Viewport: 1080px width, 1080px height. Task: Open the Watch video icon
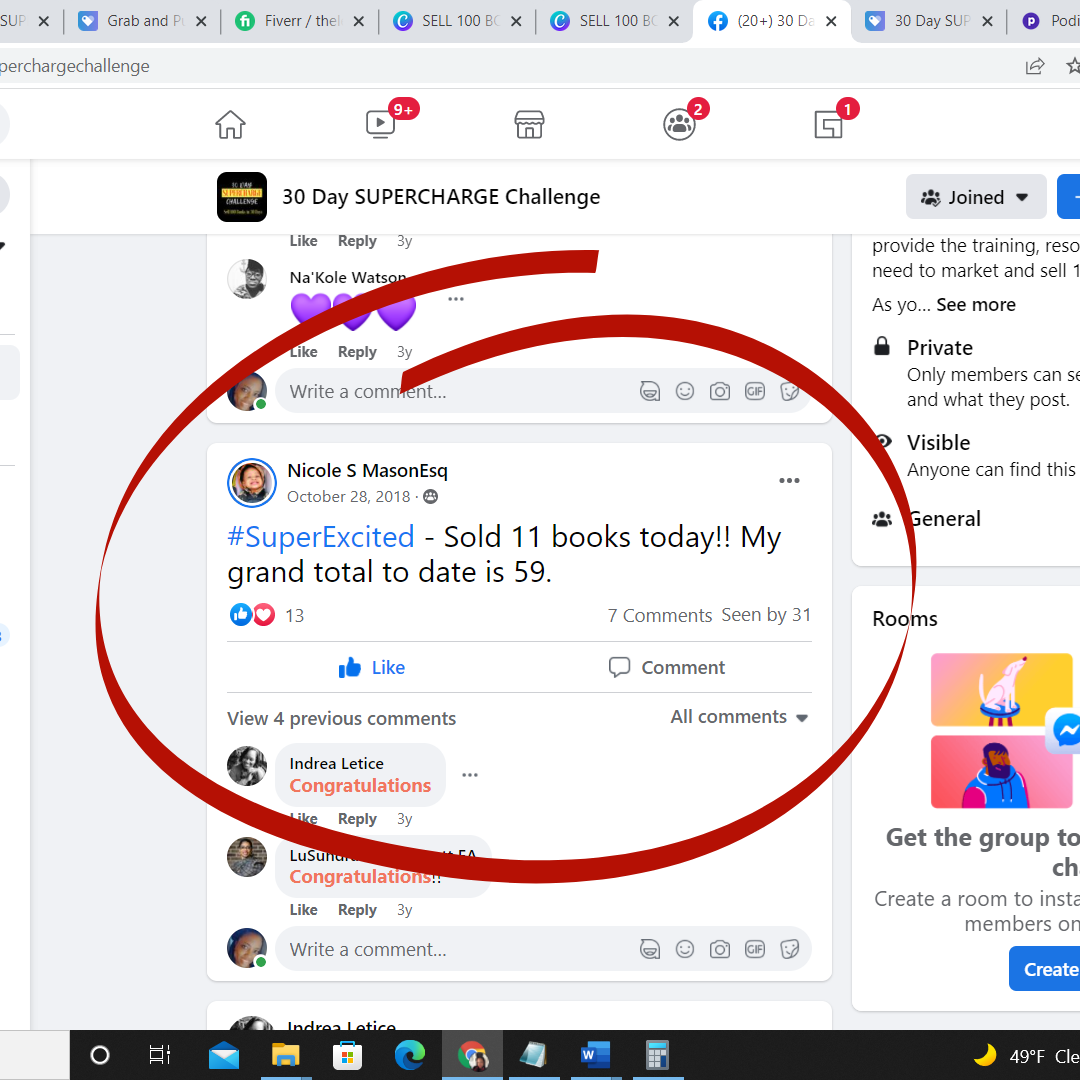click(x=381, y=124)
